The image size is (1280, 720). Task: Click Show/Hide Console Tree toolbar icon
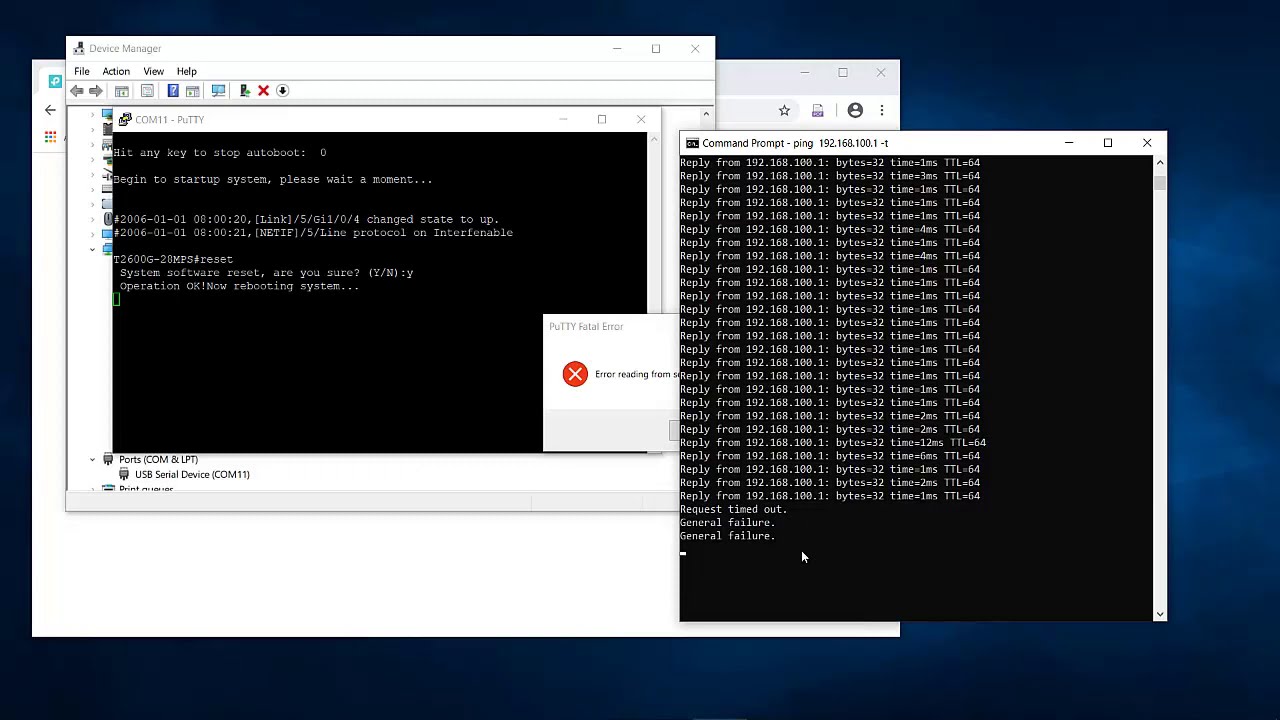pos(122,91)
